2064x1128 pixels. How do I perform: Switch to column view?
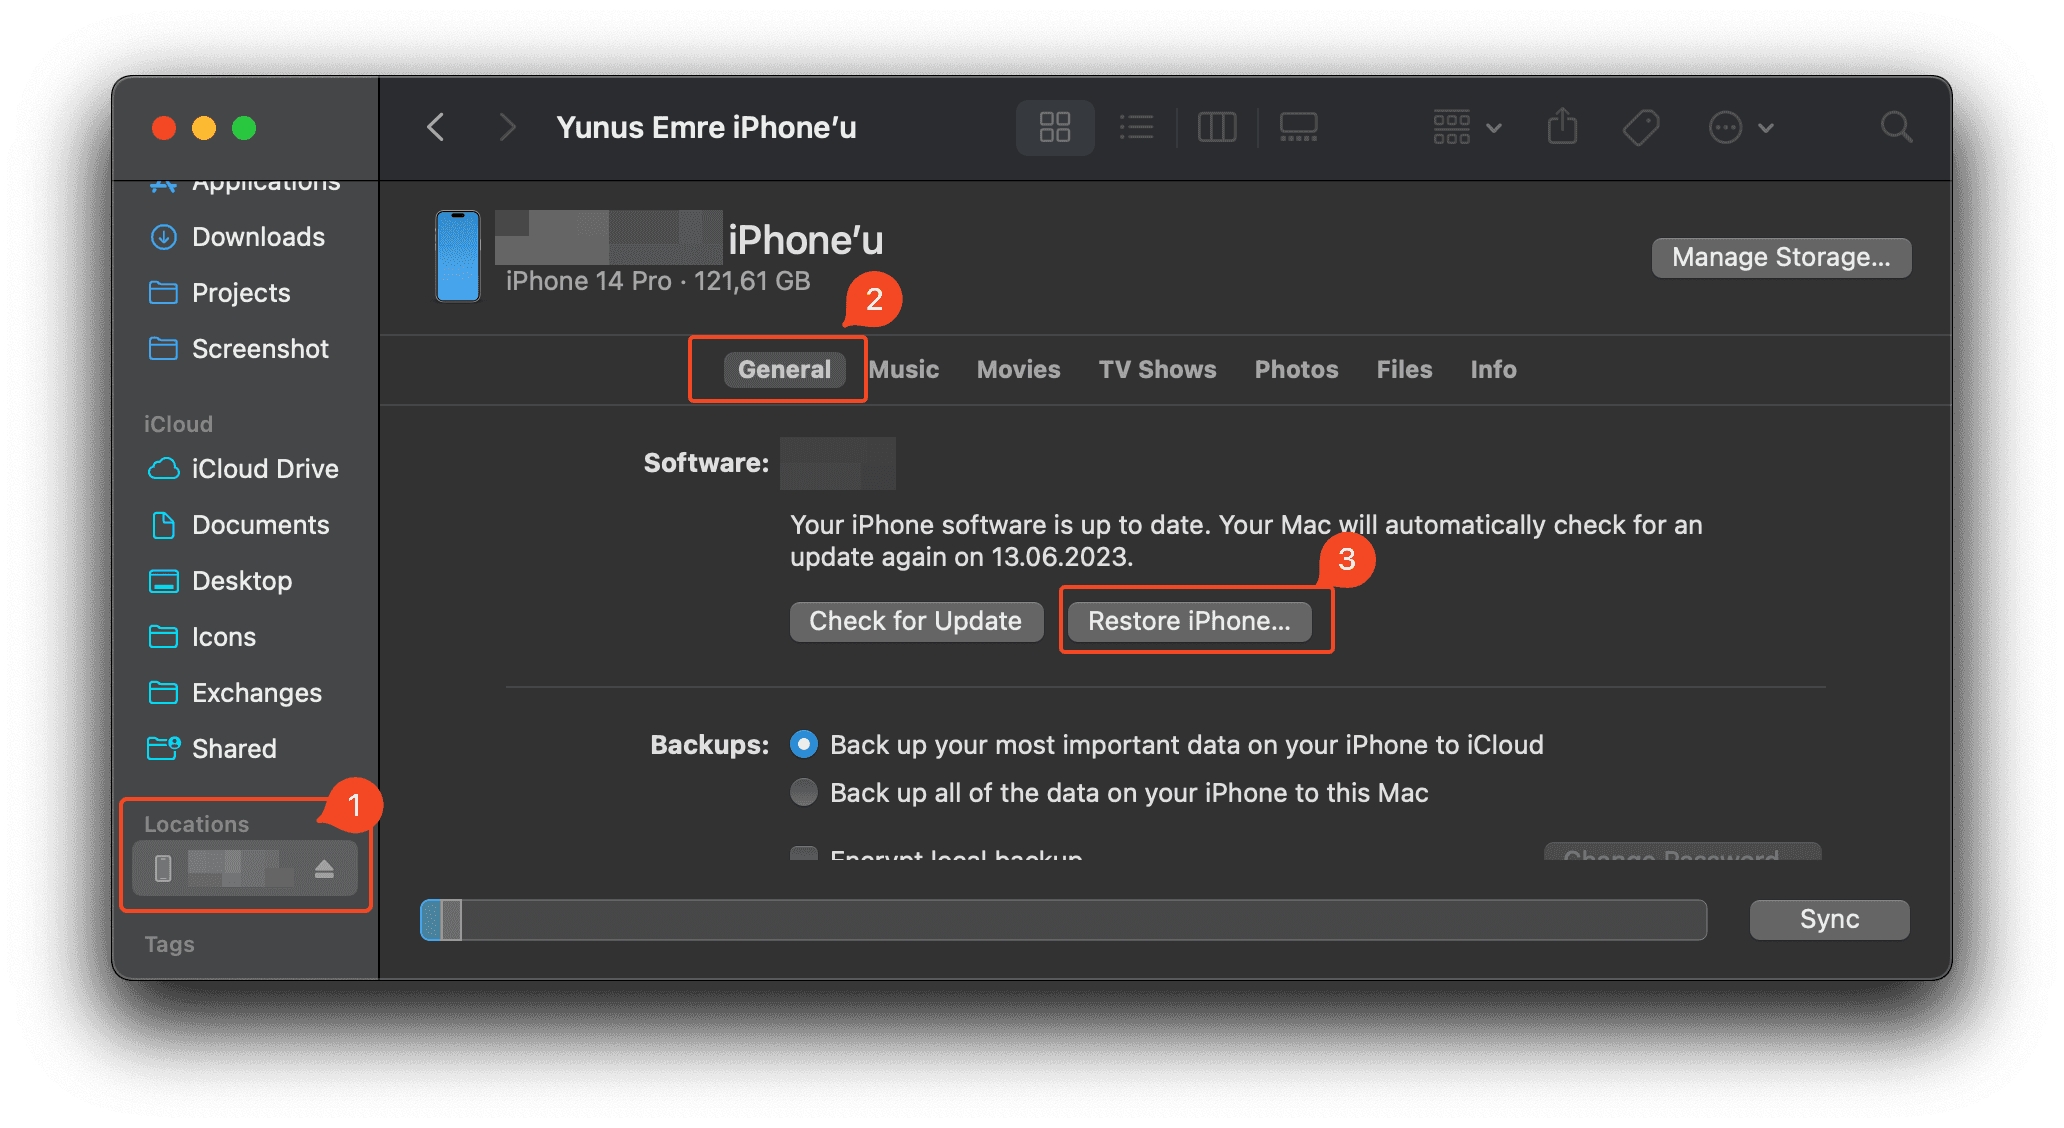1217,127
